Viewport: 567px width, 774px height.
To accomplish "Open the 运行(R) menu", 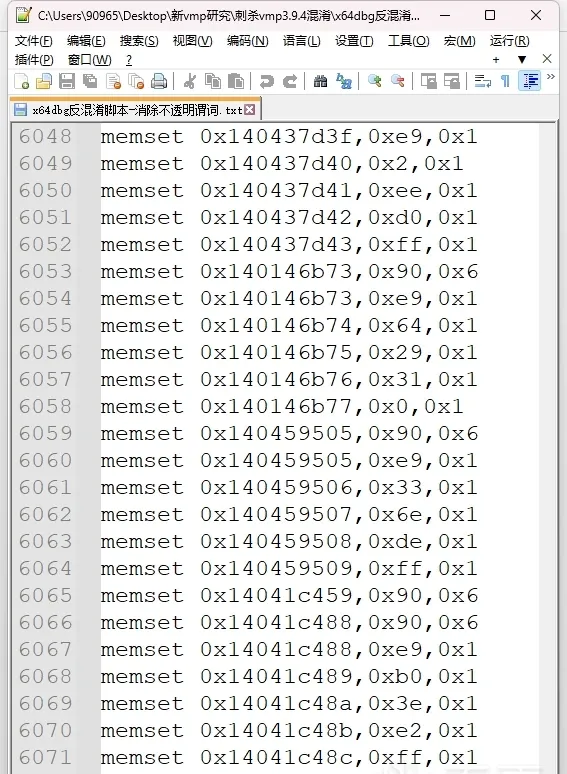I will click(x=510, y=41).
